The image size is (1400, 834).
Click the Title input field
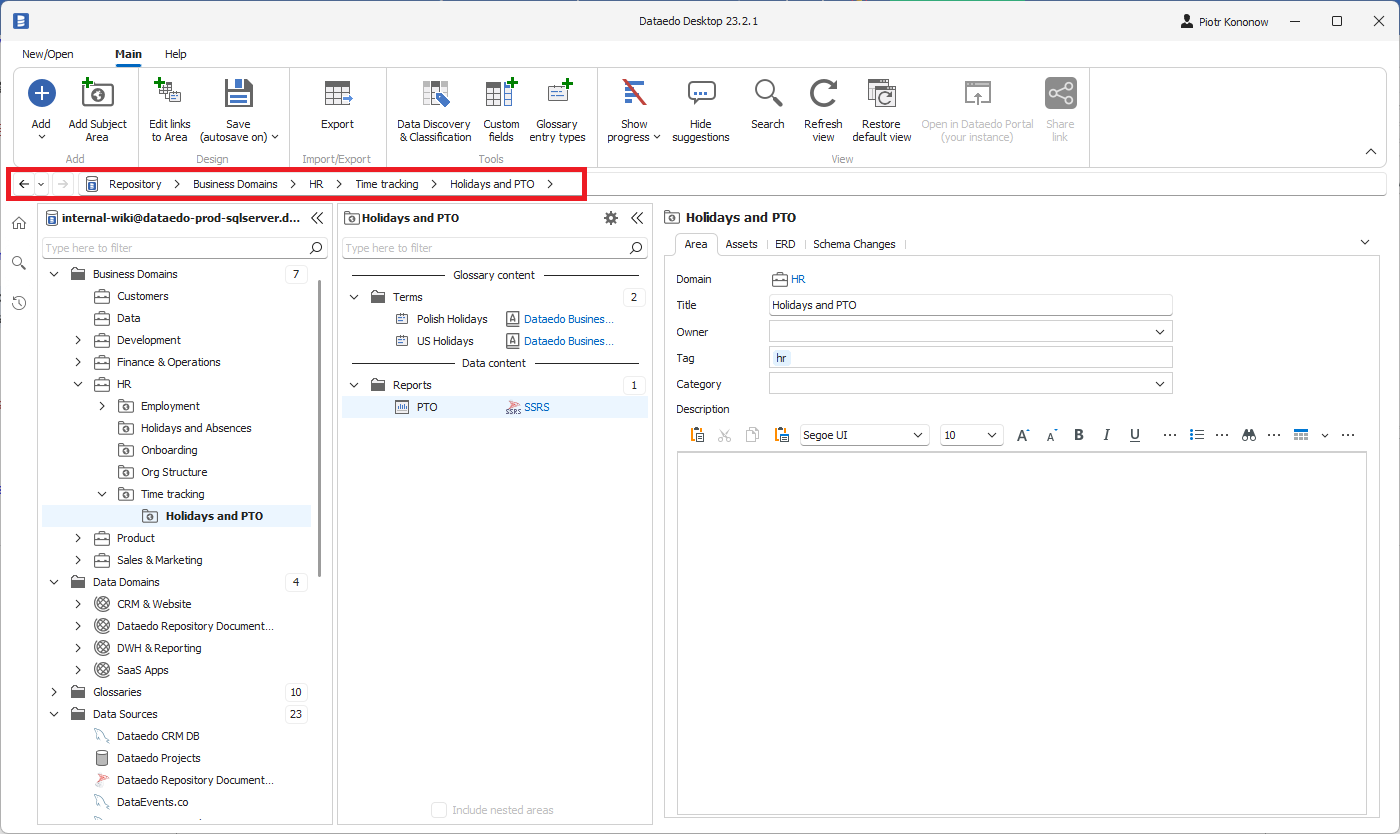point(970,305)
